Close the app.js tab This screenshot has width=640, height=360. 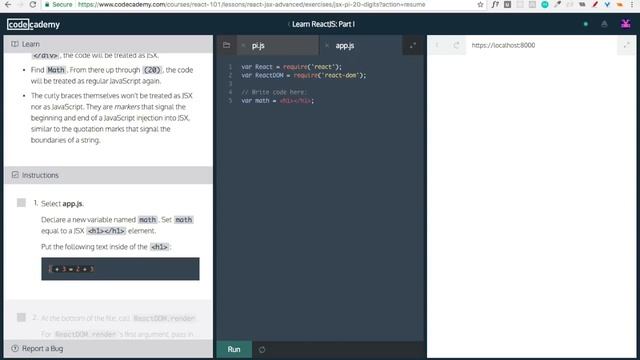[327, 46]
